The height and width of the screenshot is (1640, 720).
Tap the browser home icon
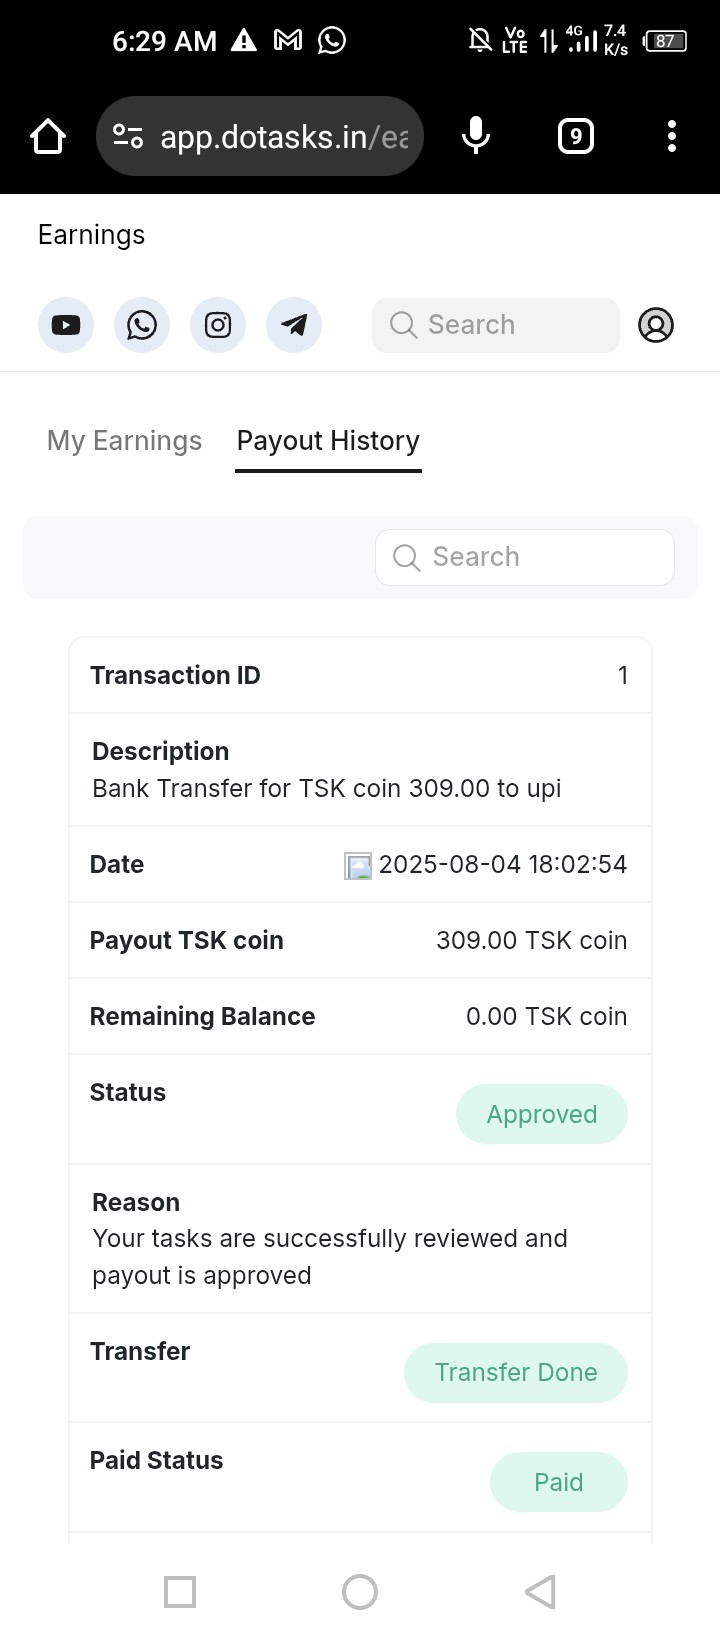(x=48, y=137)
